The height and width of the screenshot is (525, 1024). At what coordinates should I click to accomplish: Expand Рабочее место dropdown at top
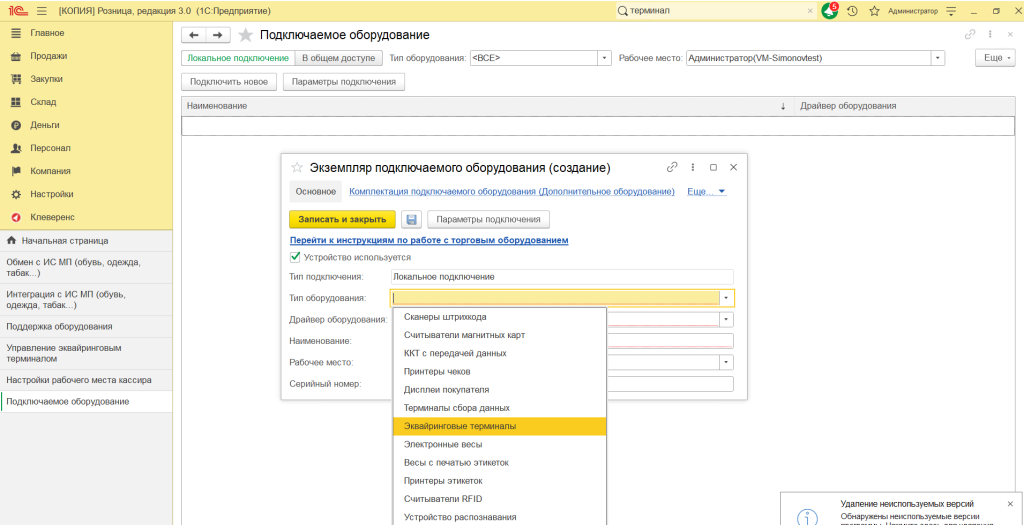pyautogui.click(x=939, y=58)
